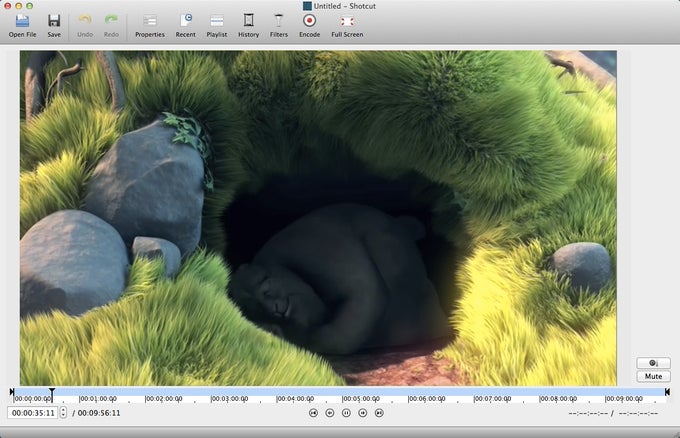
Task: Show the History panel
Action: coord(248,26)
